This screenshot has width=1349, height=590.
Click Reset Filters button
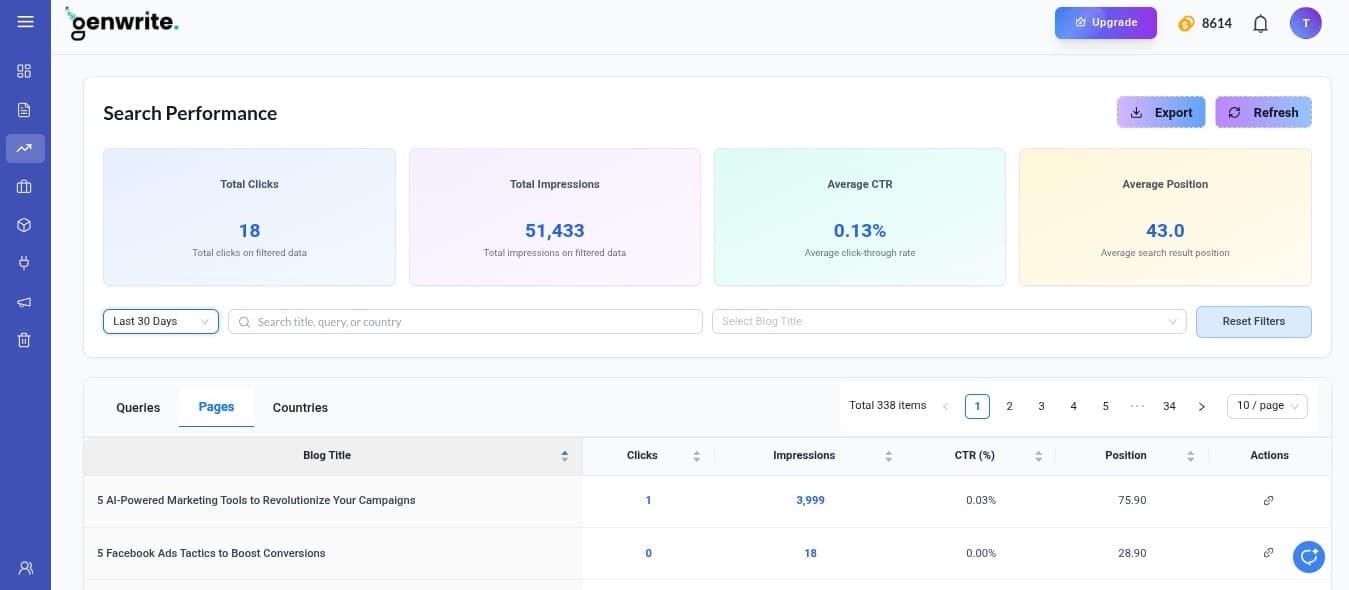coord(1254,322)
